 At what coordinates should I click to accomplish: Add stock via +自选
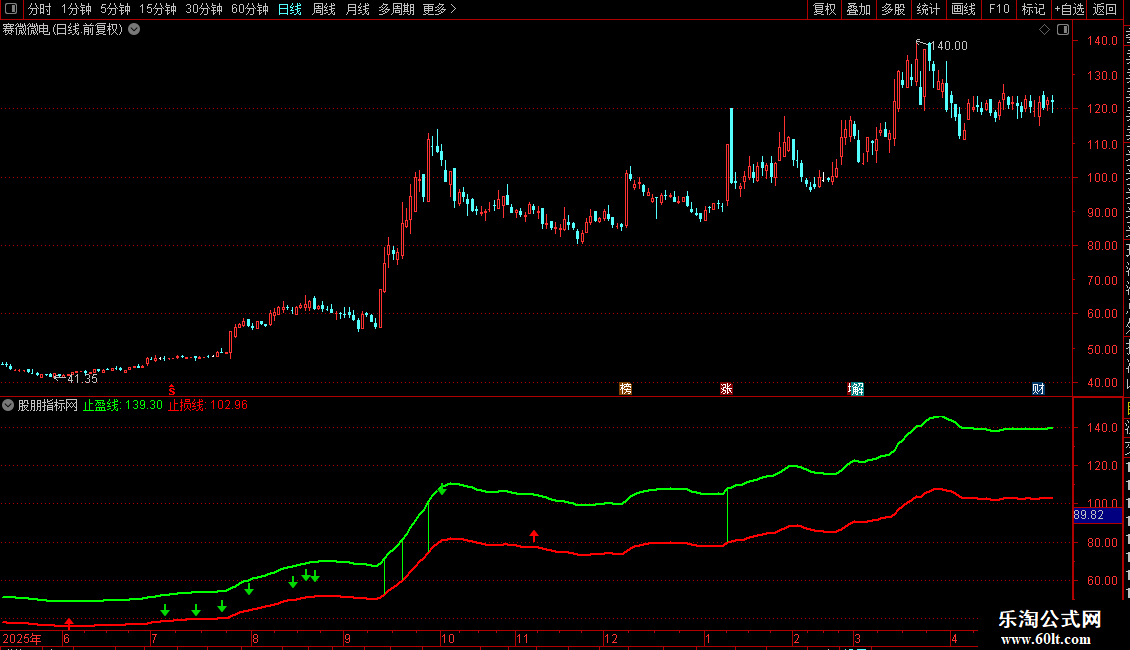[1069, 9]
